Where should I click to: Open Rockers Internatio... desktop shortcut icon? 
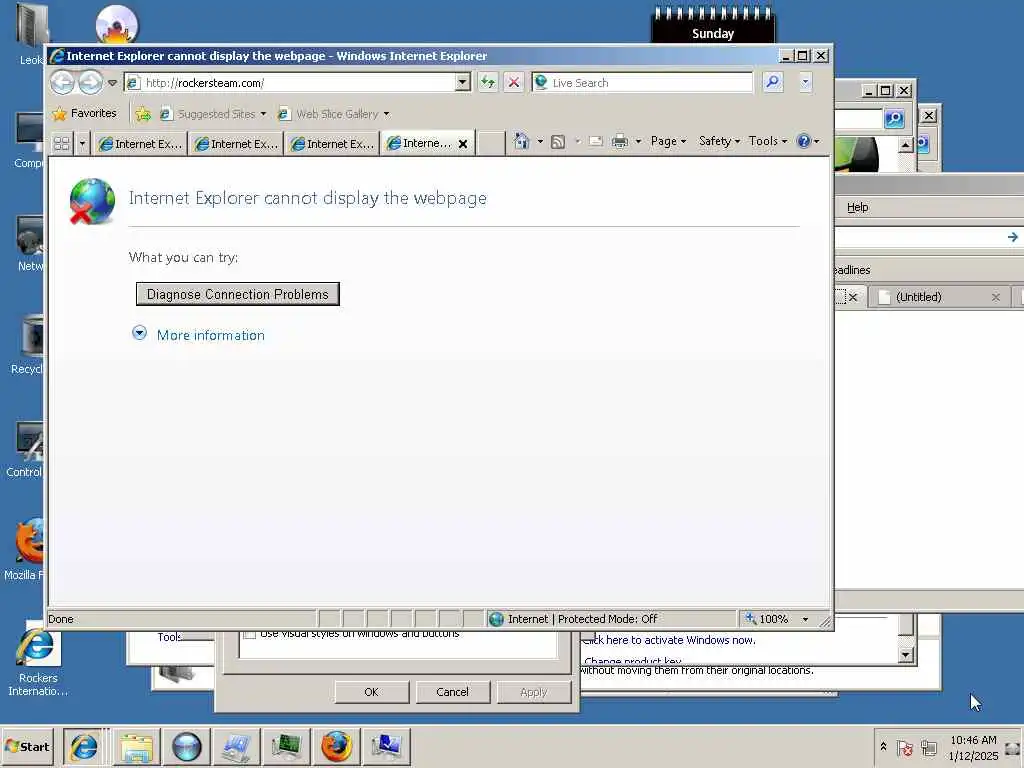click(x=37, y=660)
